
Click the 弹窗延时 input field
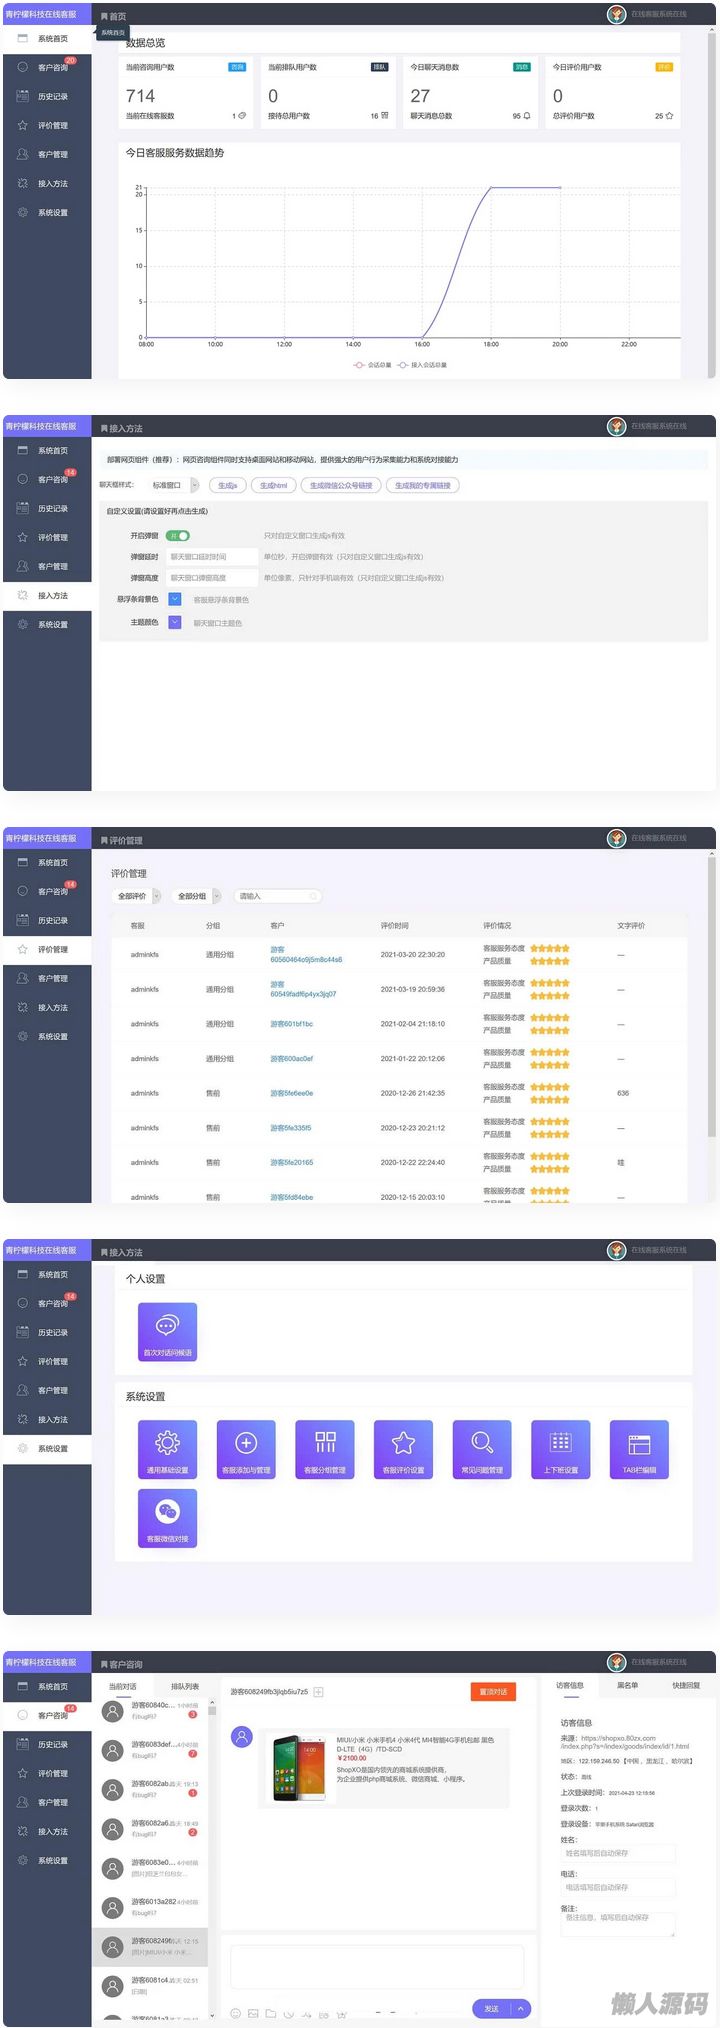211,556
